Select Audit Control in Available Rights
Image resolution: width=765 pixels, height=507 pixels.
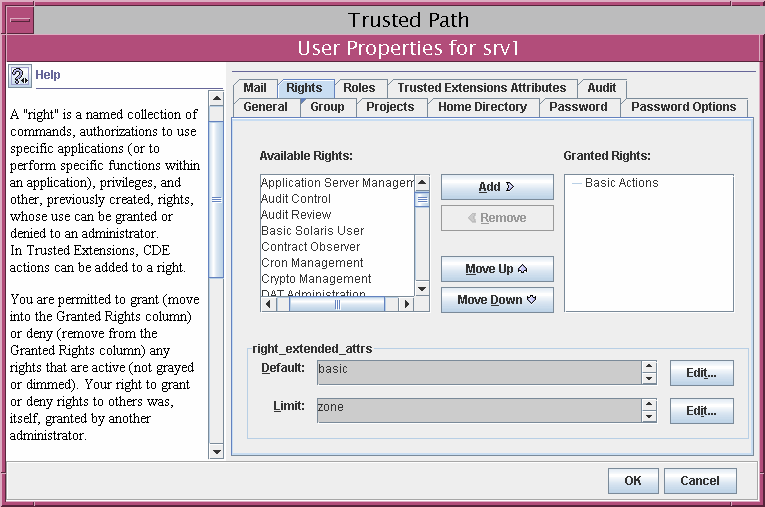[x=296, y=199]
